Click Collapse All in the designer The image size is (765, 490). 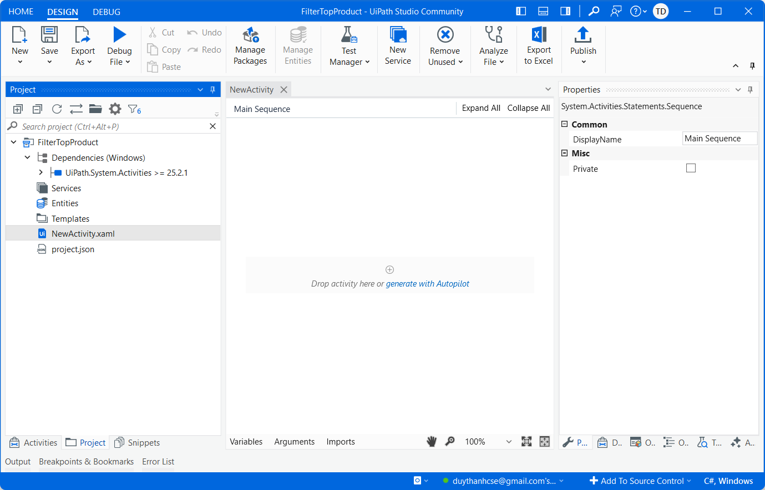click(x=528, y=108)
